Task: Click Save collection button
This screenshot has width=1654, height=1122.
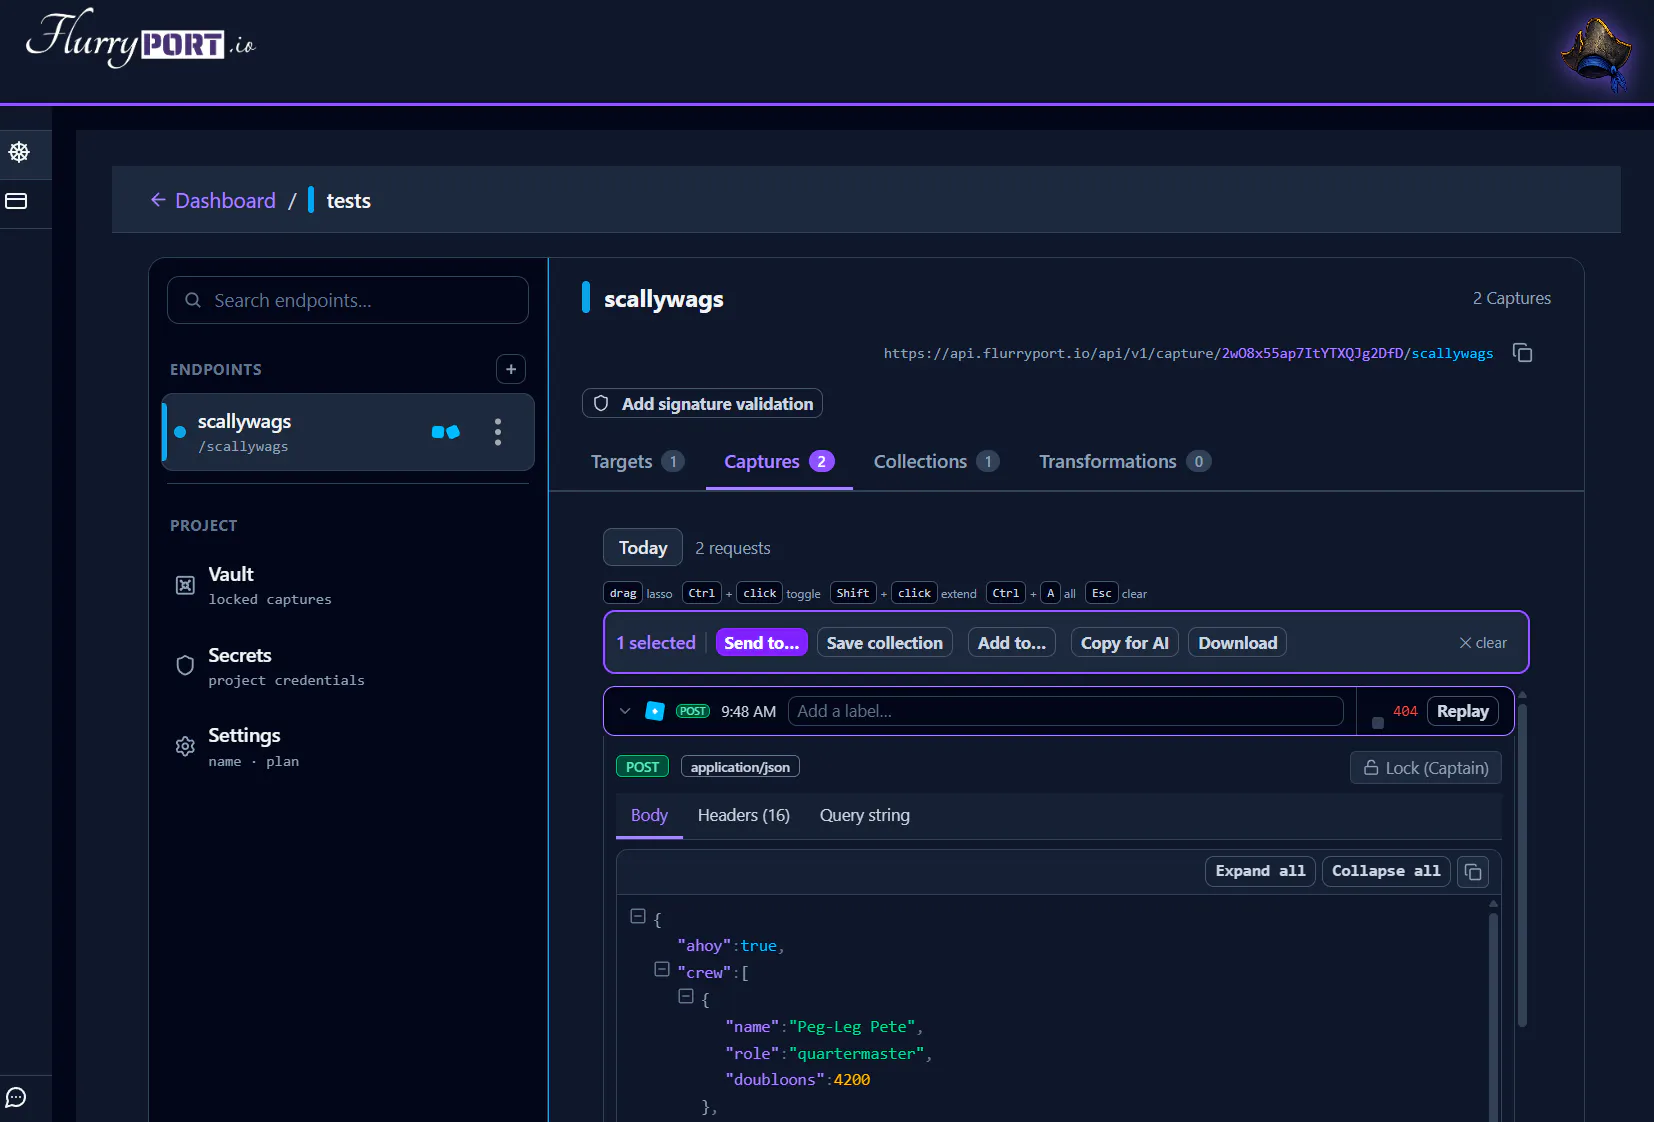Action: click(x=885, y=643)
